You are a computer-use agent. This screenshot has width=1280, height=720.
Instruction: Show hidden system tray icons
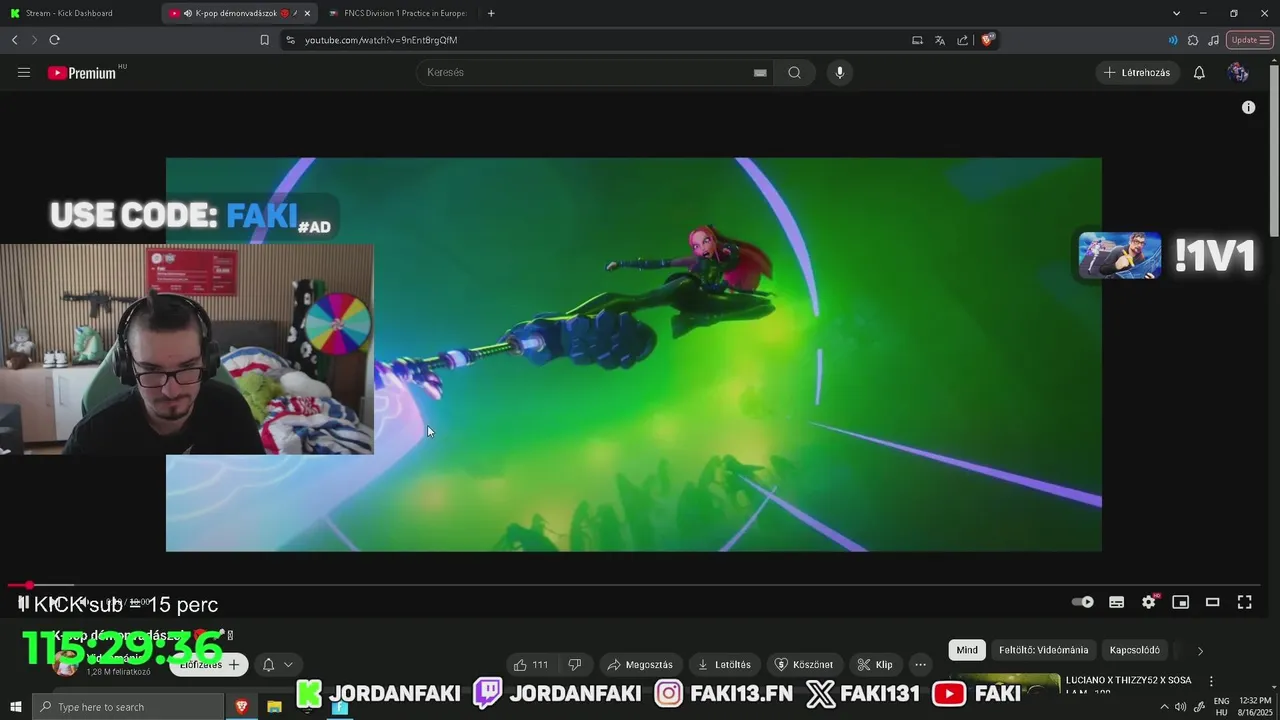click(1164, 707)
